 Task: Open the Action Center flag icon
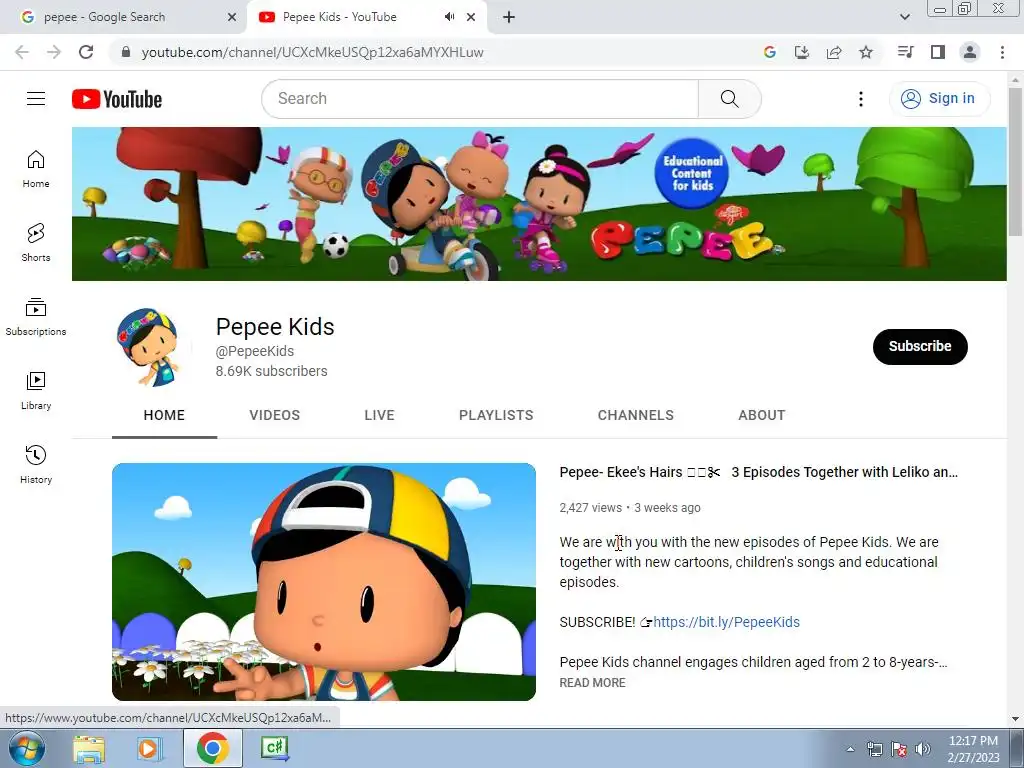click(899, 749)
